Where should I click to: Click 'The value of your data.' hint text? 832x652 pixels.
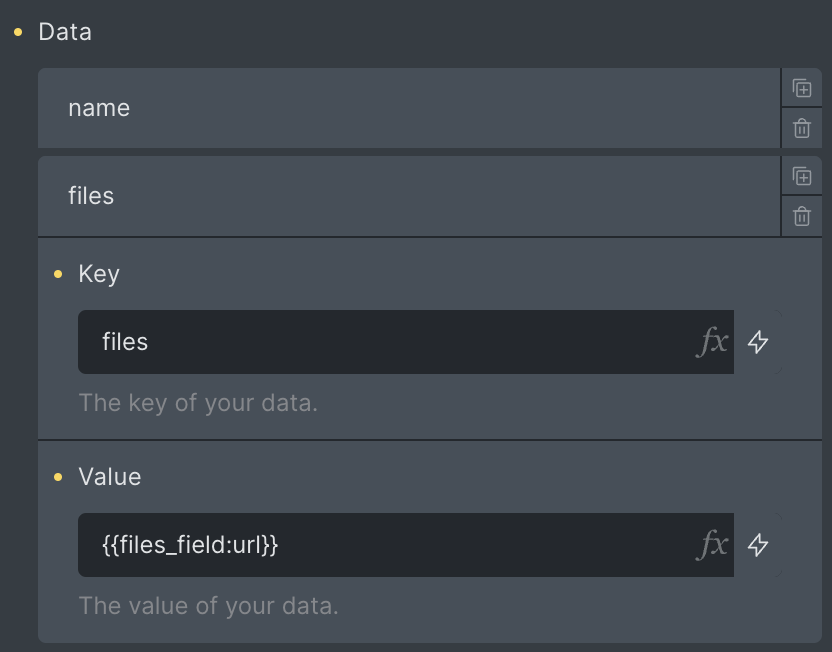tap(209, 606)
